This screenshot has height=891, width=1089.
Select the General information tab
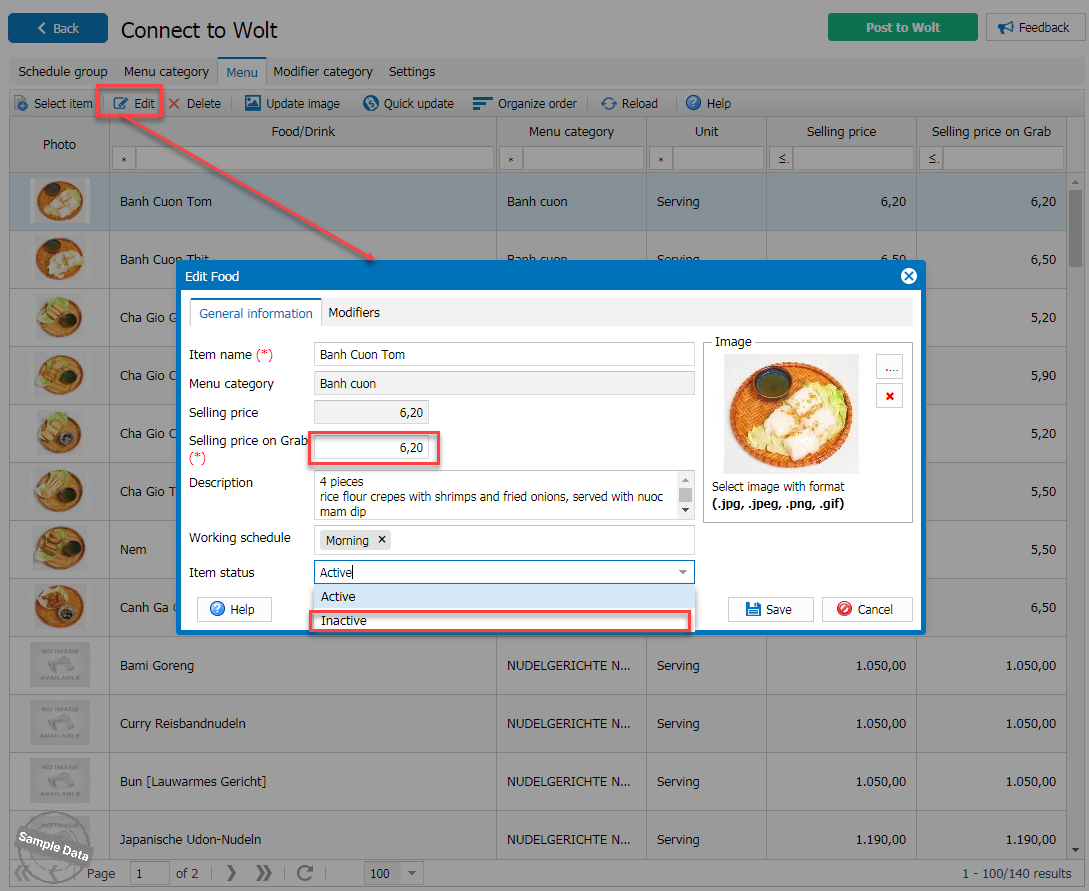click(256, 313)
